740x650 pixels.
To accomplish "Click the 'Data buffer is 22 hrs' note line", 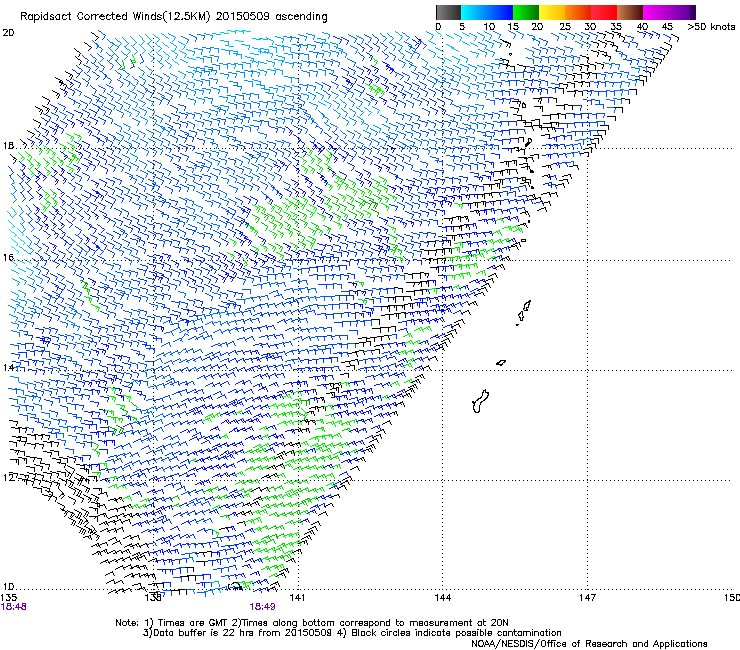I will [352, 633].
